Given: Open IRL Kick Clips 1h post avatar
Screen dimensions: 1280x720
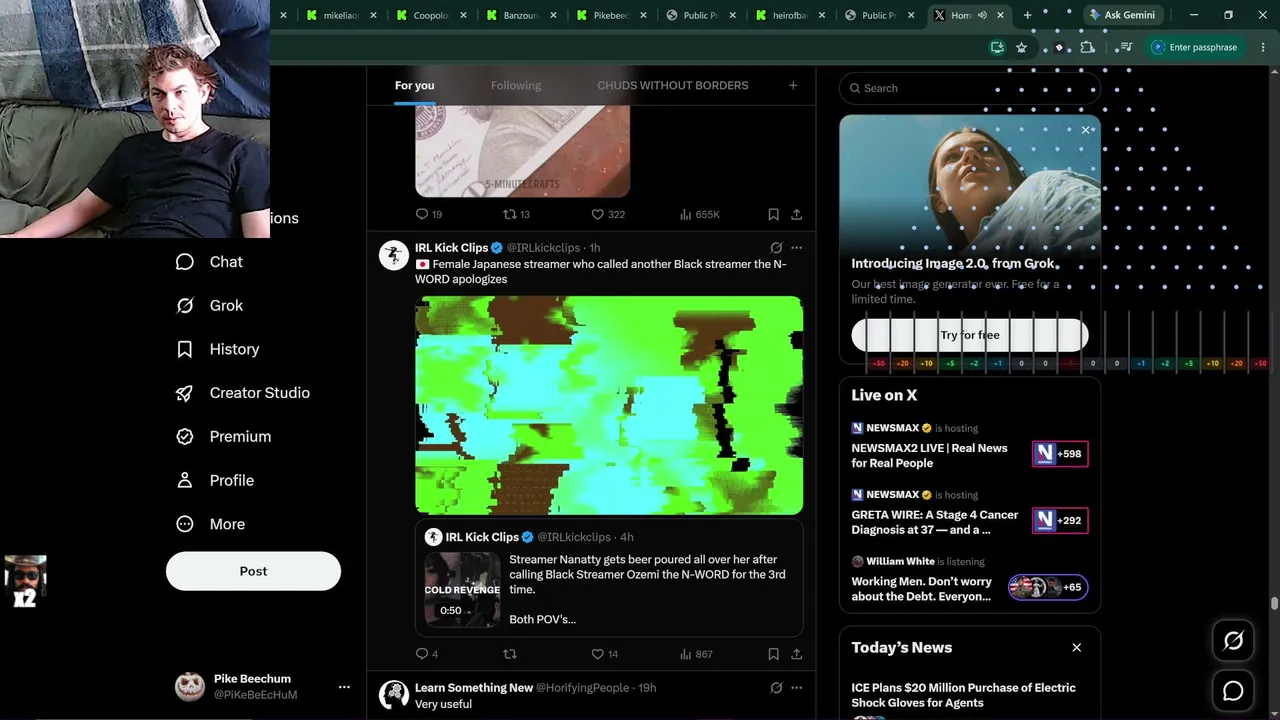Looking at the screenshot, I should [394, 255].
